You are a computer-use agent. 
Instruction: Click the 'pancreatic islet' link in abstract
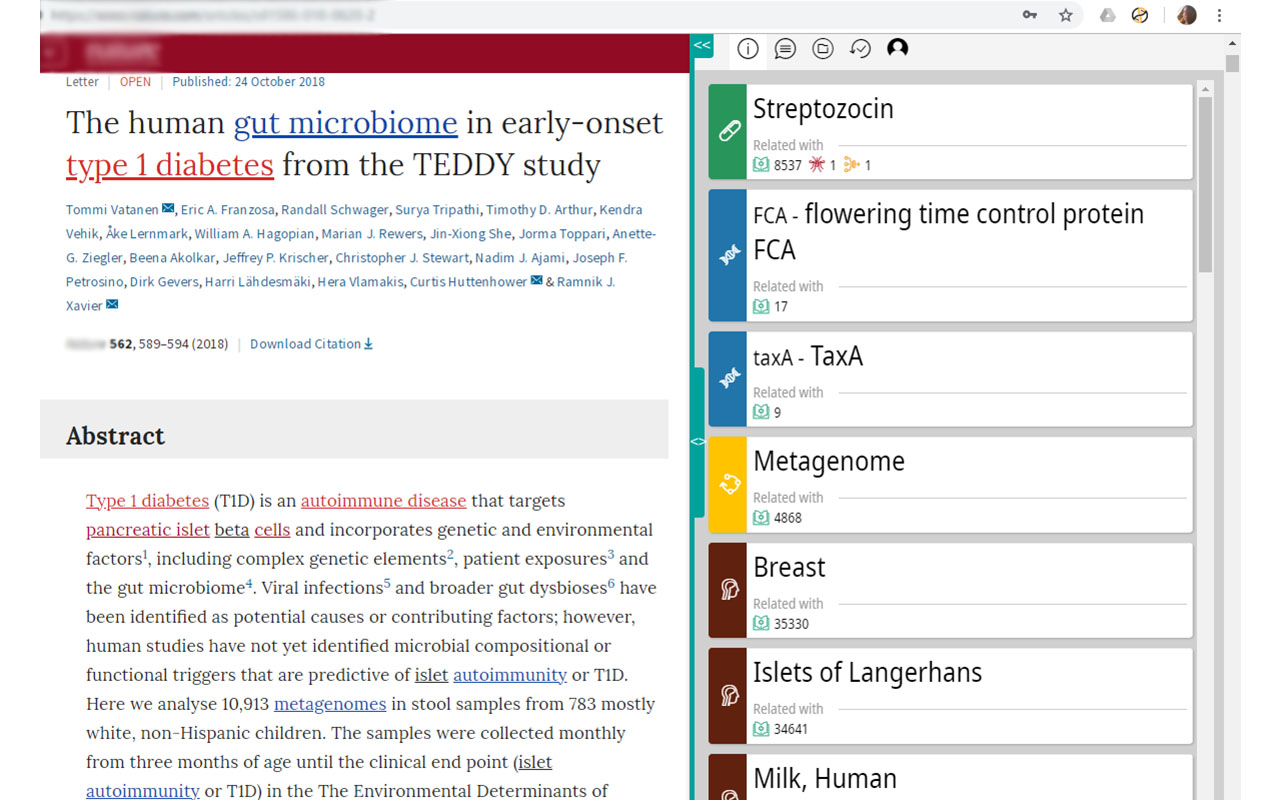[x=148, y=530]
